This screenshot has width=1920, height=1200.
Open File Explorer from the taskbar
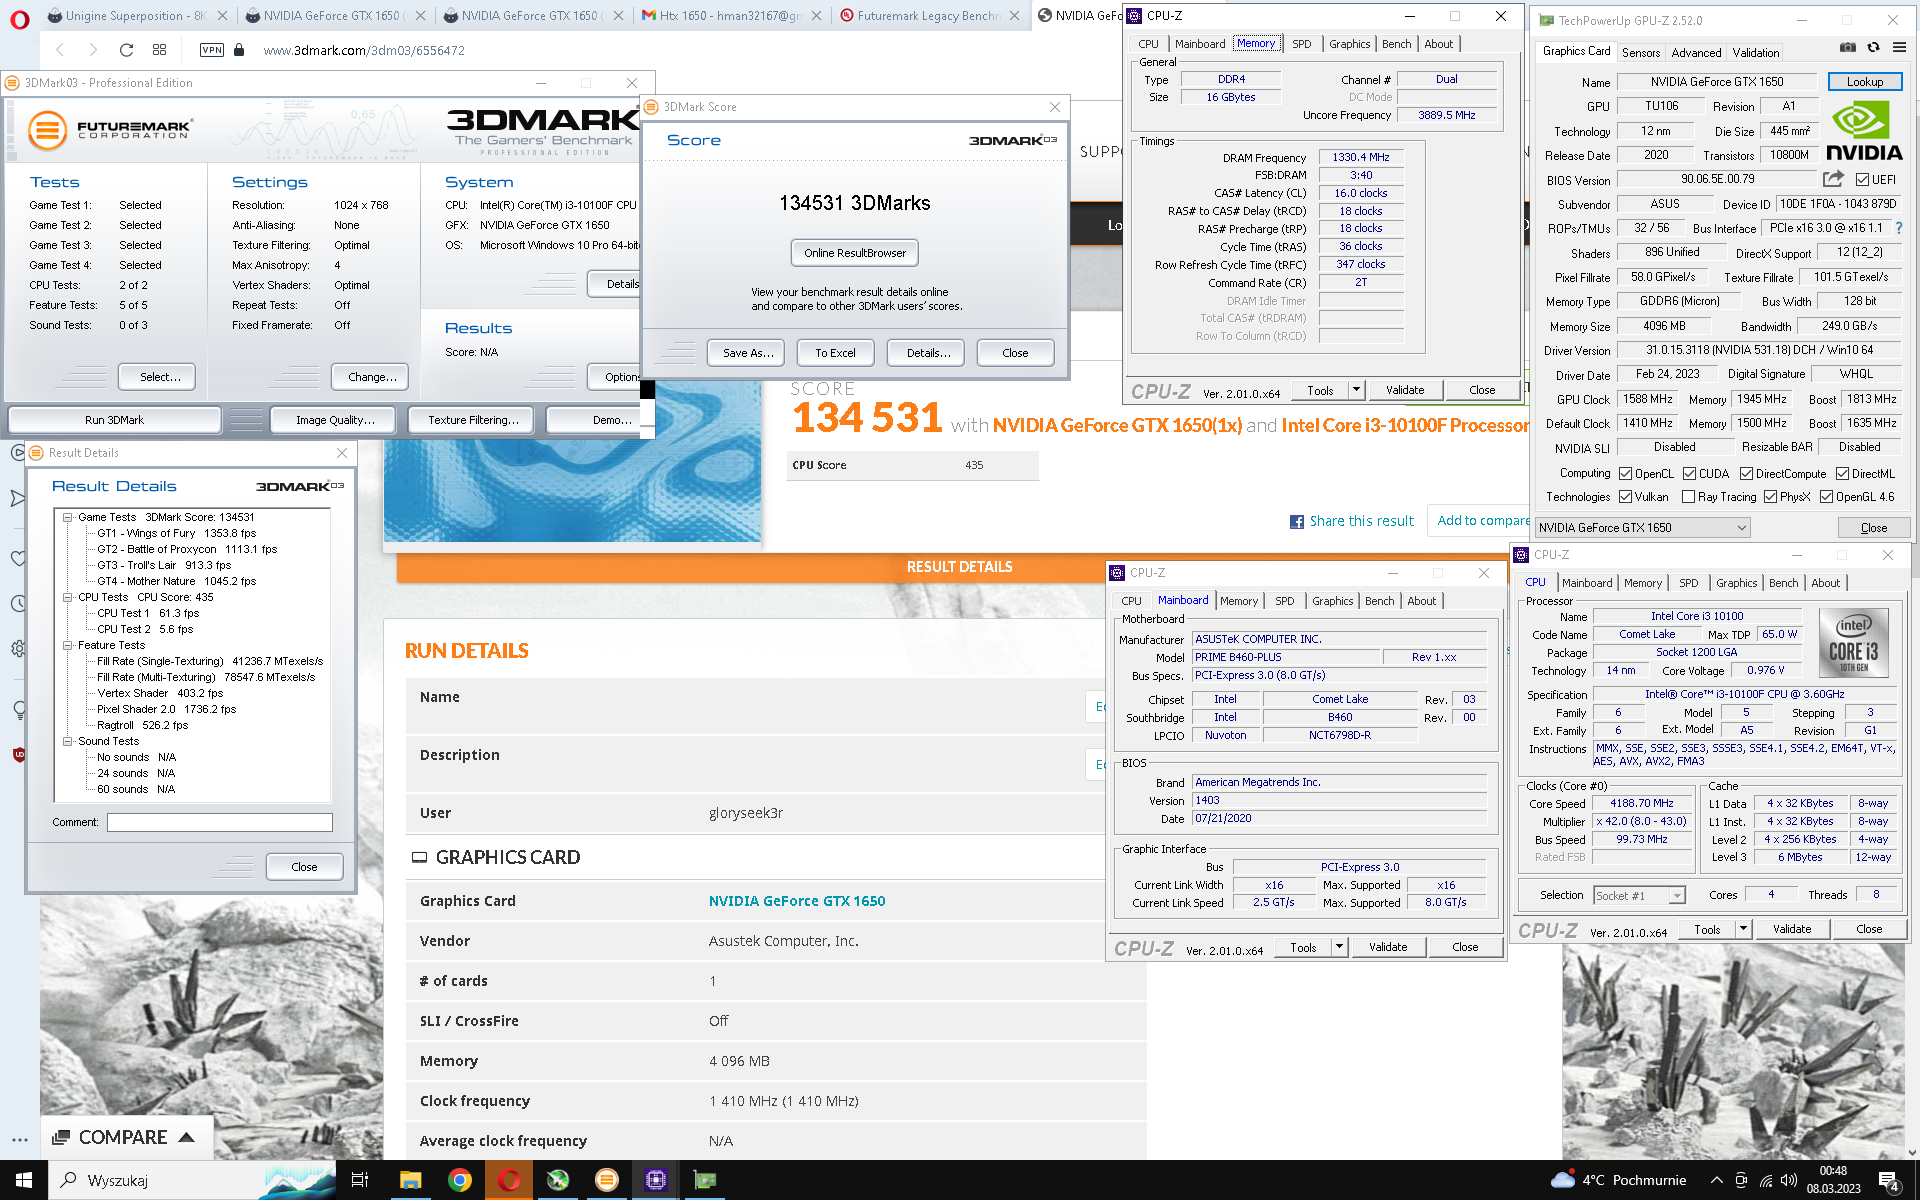(410, 1180)
